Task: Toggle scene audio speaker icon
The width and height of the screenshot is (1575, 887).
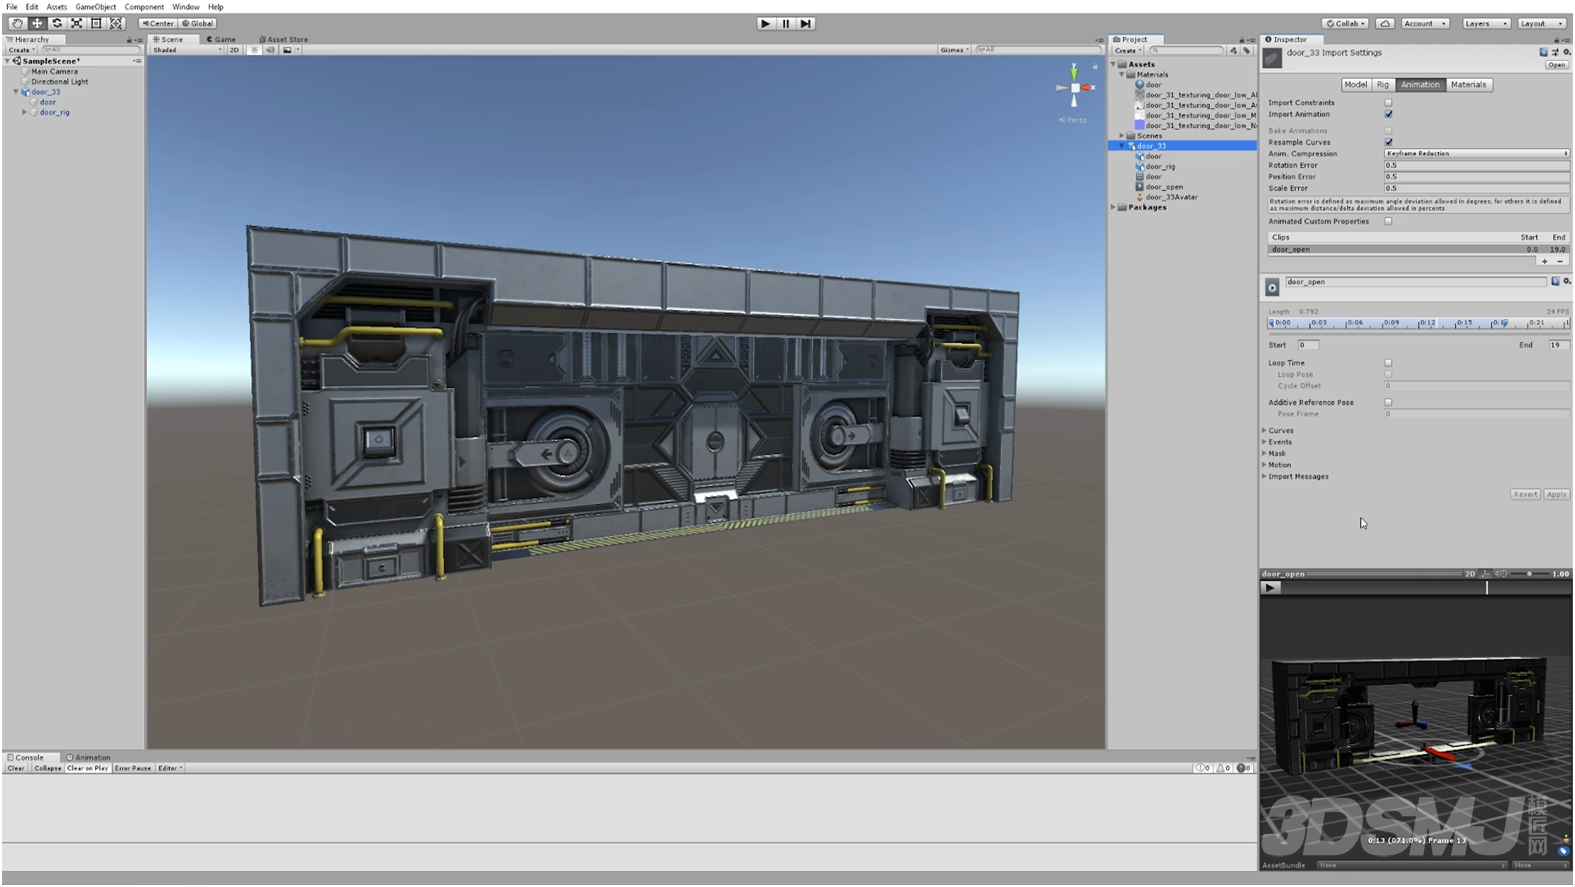Action: [x=270, y=49]
